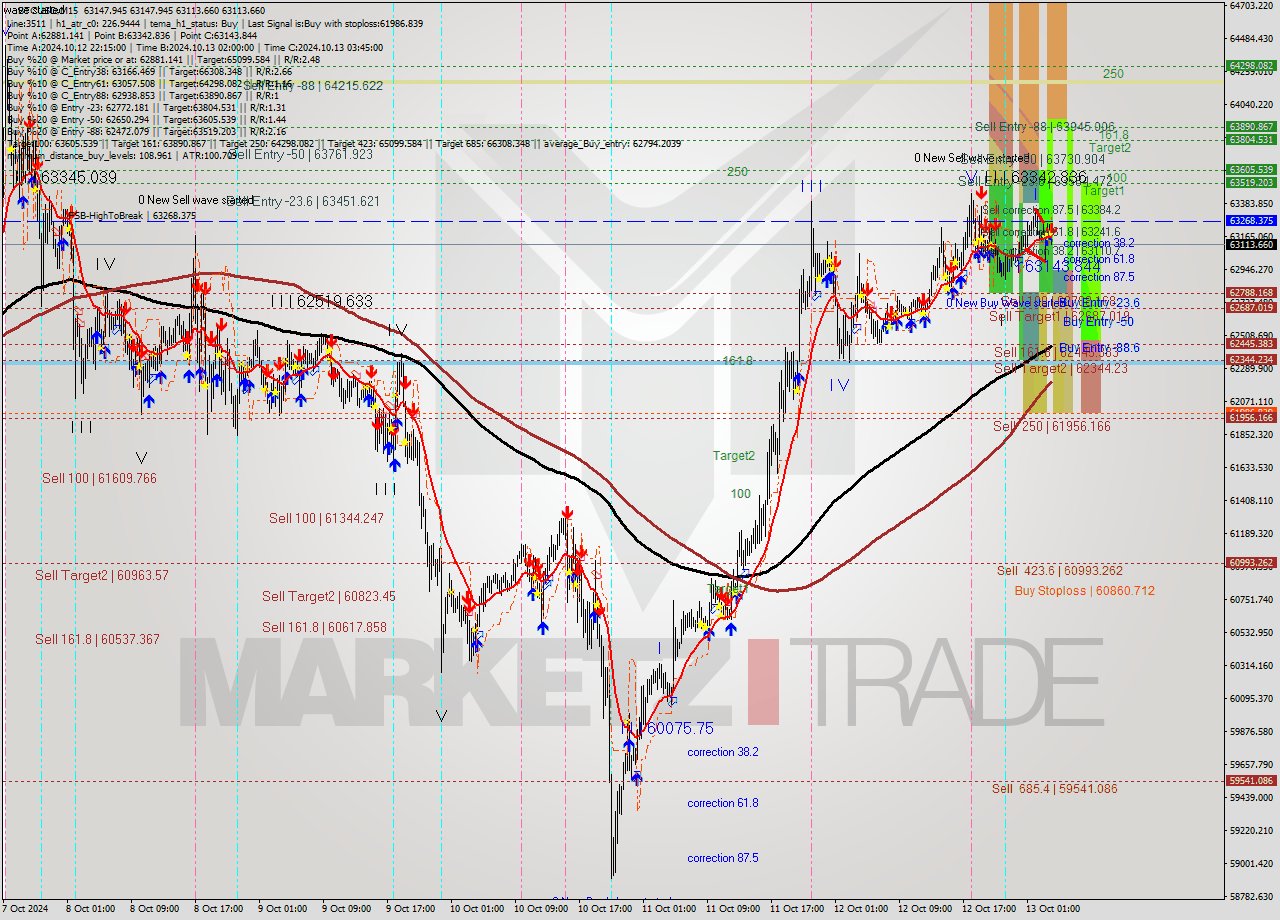This screenshot has width=1280, height=920.
Task: Click 'Sell 161.8 | 60537.367' label
Action: (x=97, y=639)
